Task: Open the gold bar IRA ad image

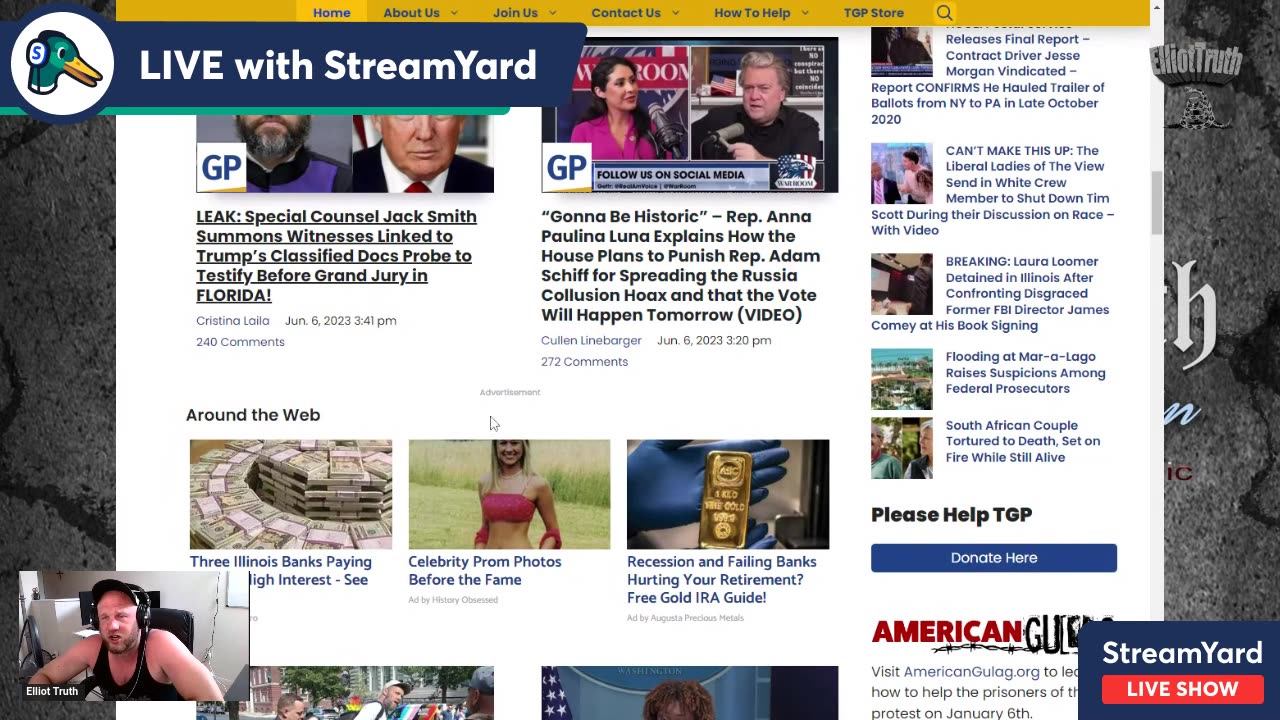Action: 728,494
